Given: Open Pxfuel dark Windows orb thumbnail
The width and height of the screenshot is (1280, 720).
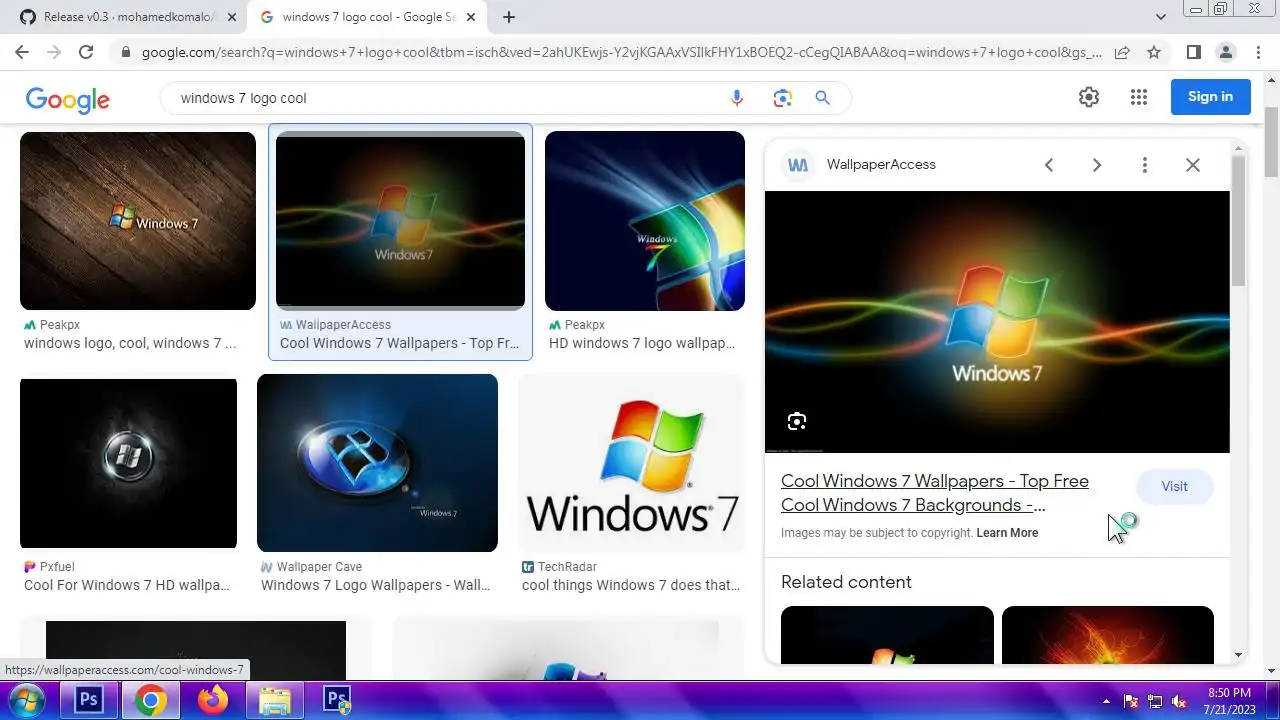Looking at the screenshot, I should click(128, 463).
